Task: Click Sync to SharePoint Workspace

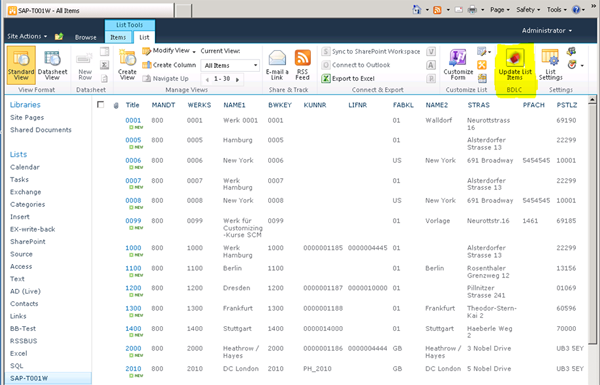Action: (371, 51)
